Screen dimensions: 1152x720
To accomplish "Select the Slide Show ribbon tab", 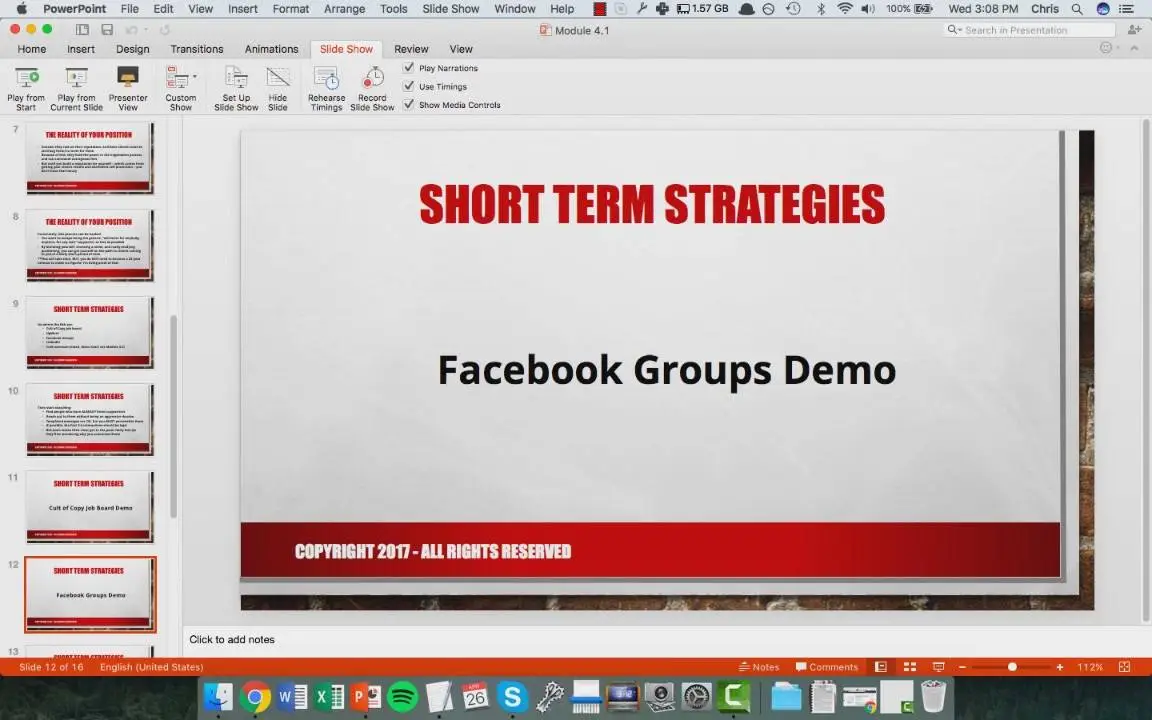I will click(x=346, y=49).
